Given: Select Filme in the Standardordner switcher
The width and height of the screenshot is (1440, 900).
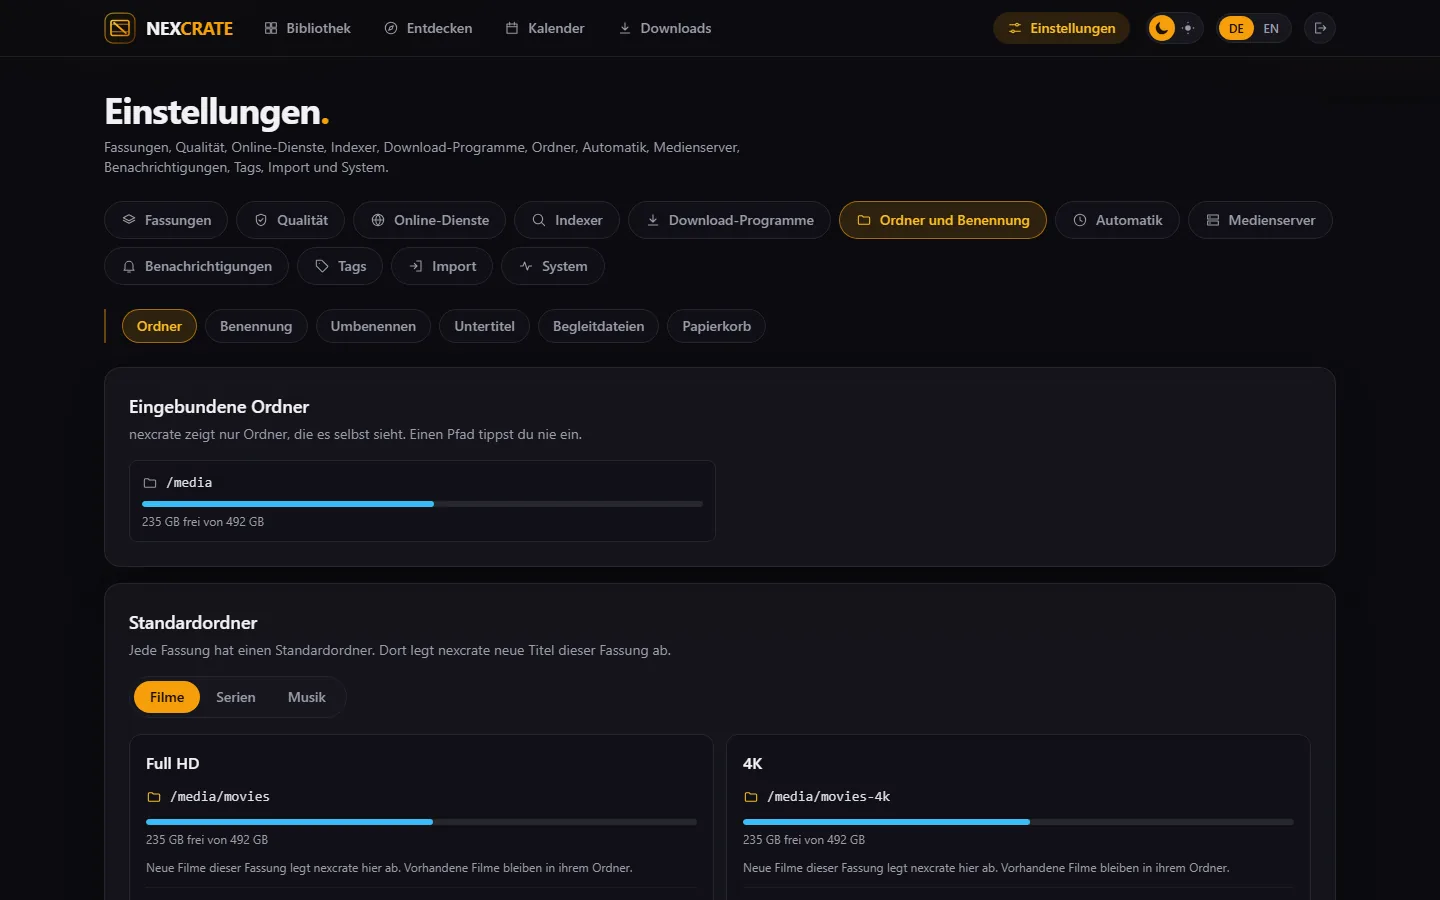Looking at the screenshot, I should point(167,697).
